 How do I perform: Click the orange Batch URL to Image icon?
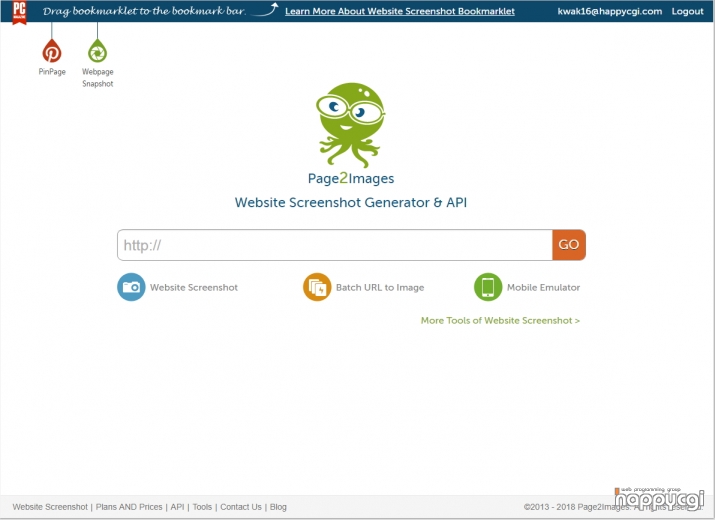point(317,287)
